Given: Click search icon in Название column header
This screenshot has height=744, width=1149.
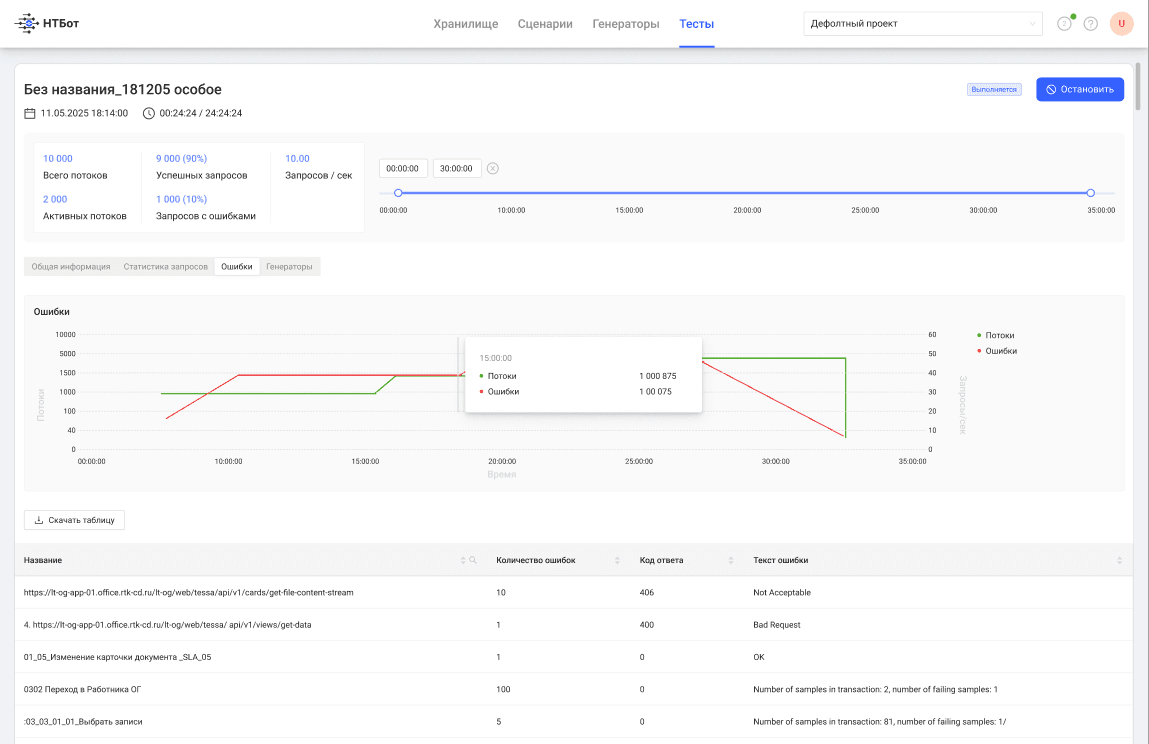Looking at the screenshot, I should point(473,560).
